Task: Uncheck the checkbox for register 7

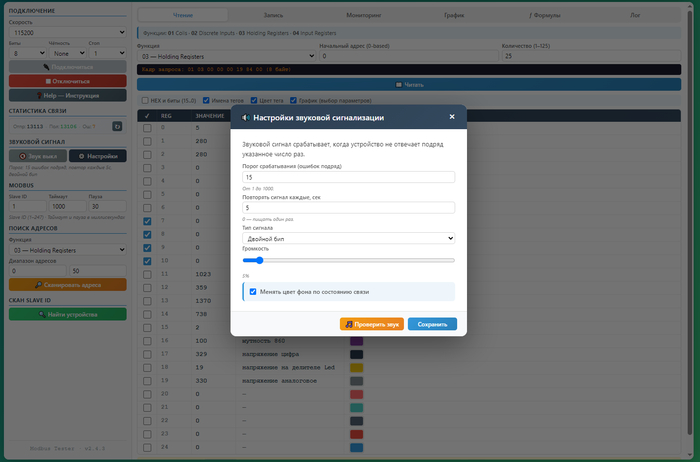Action: (147, 221)
